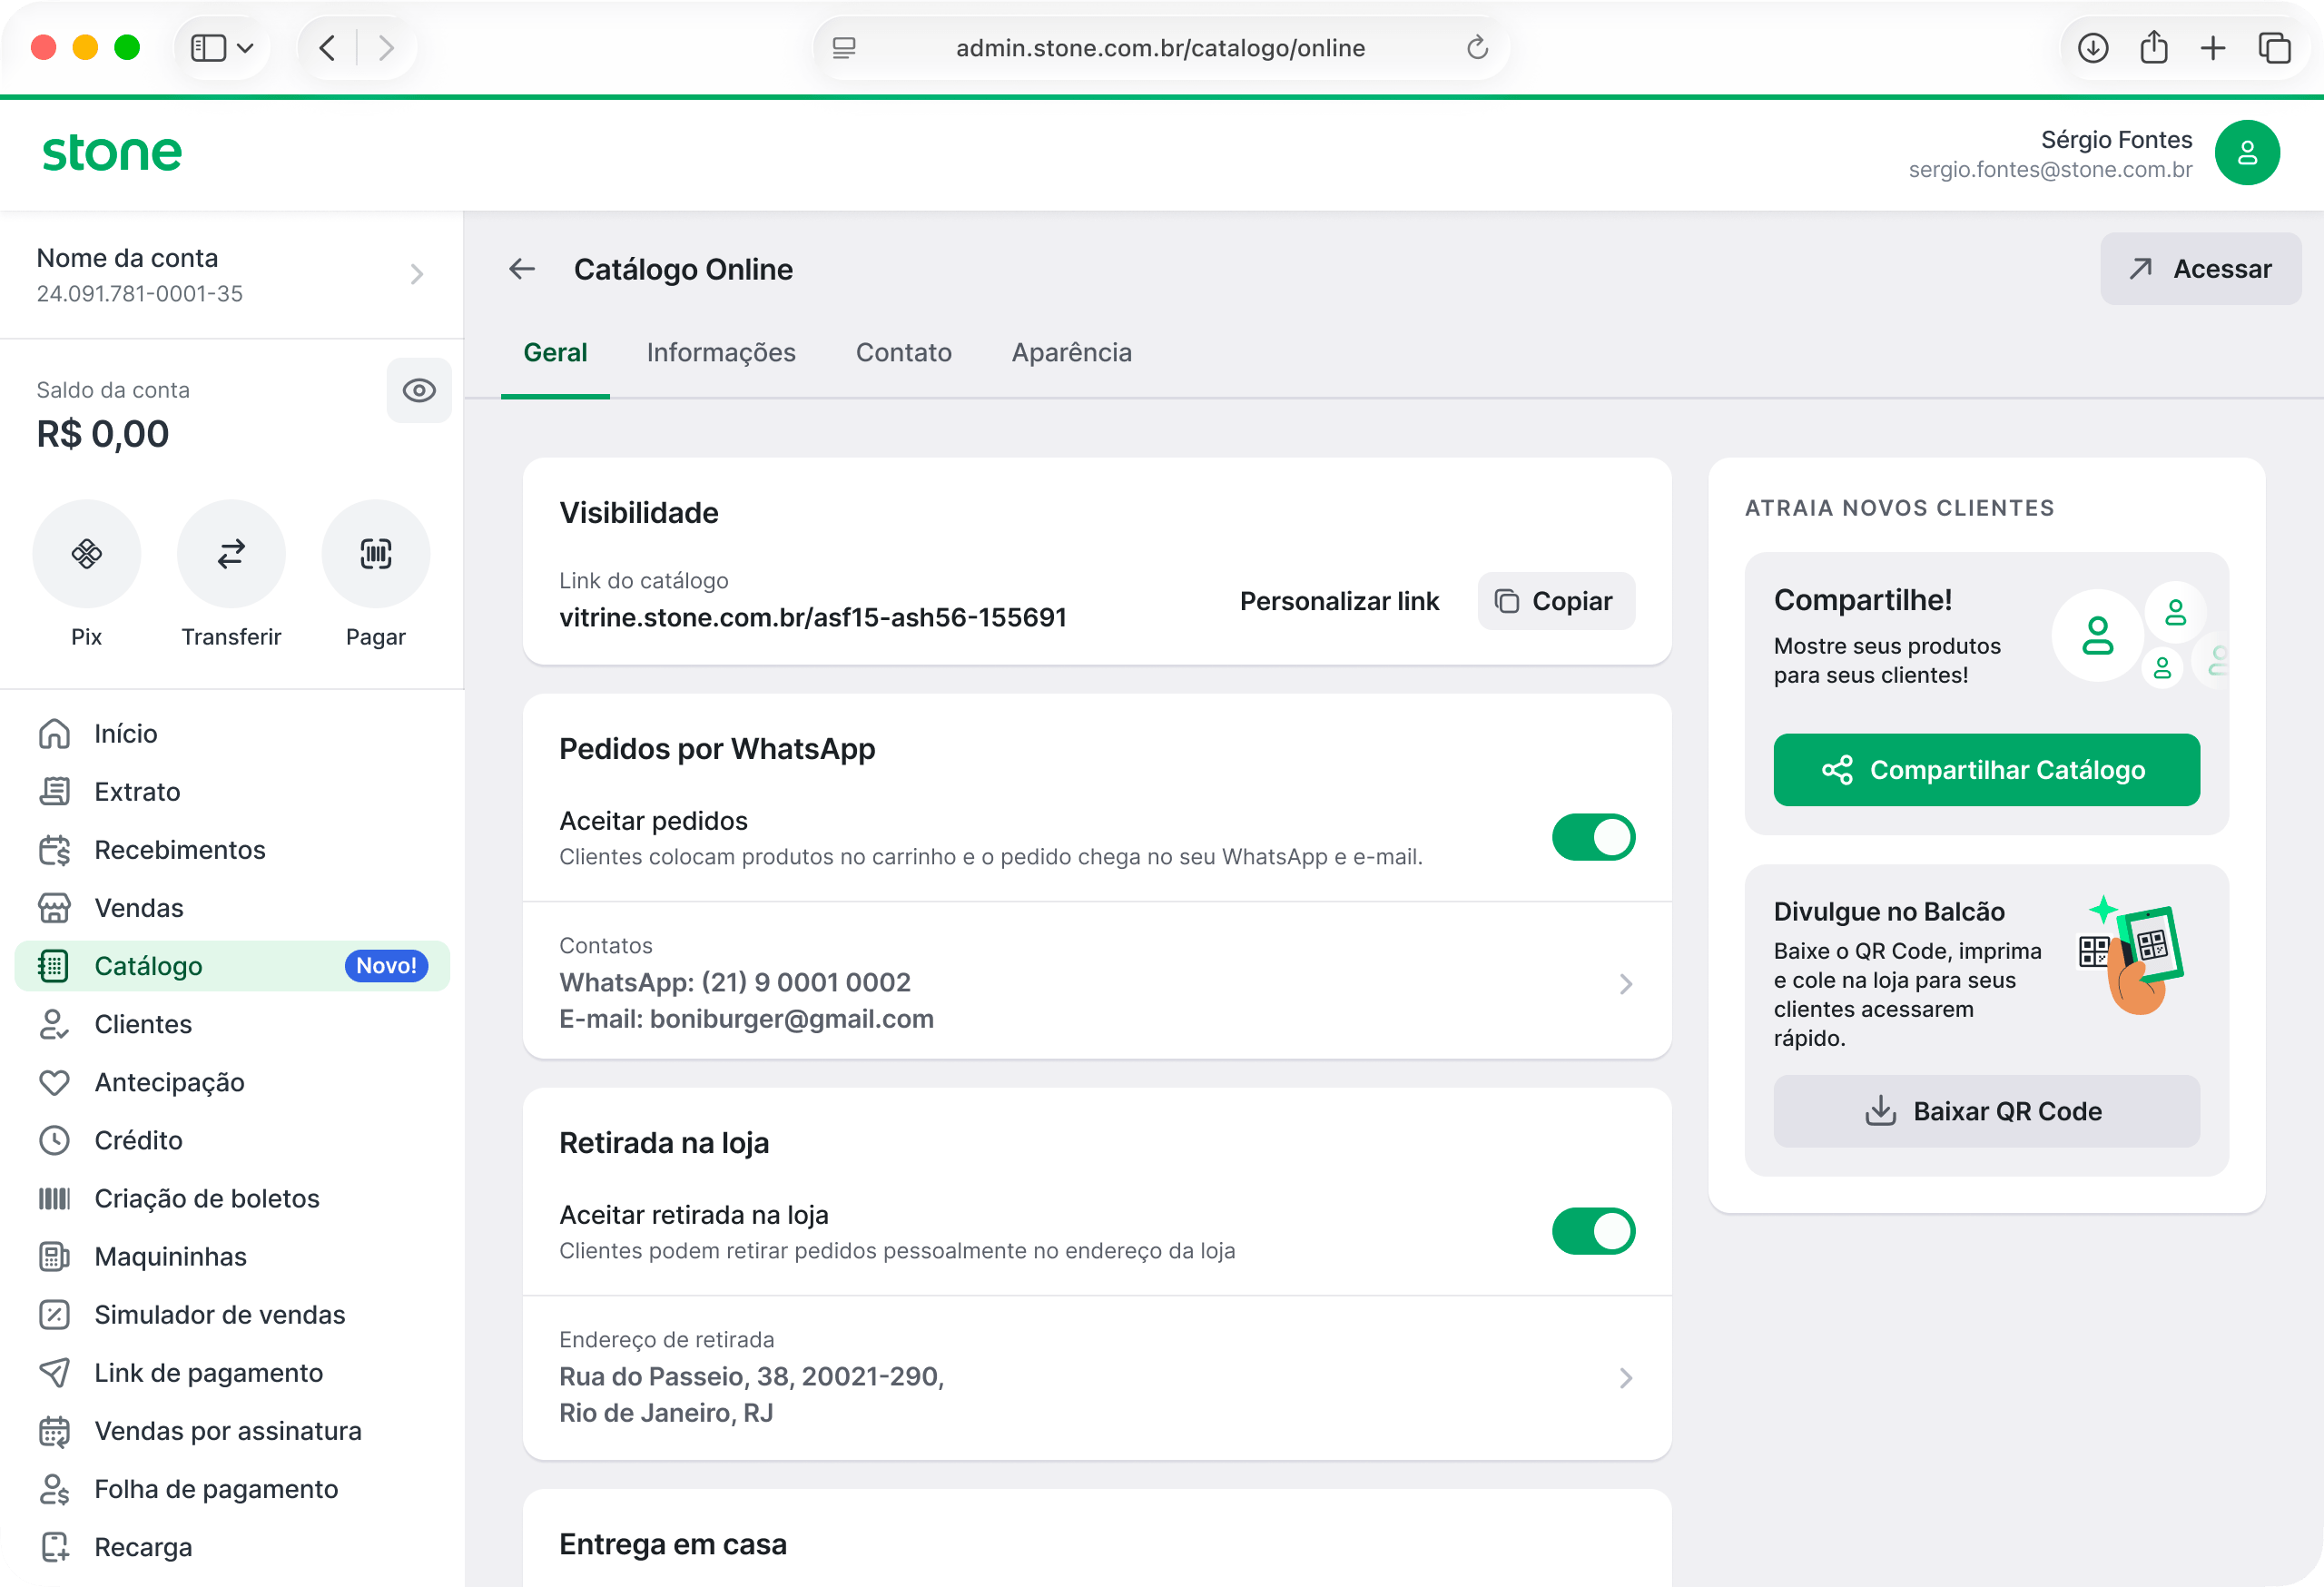
Task: Open Folha de pagamento
Action: [x=232, y=1487]
